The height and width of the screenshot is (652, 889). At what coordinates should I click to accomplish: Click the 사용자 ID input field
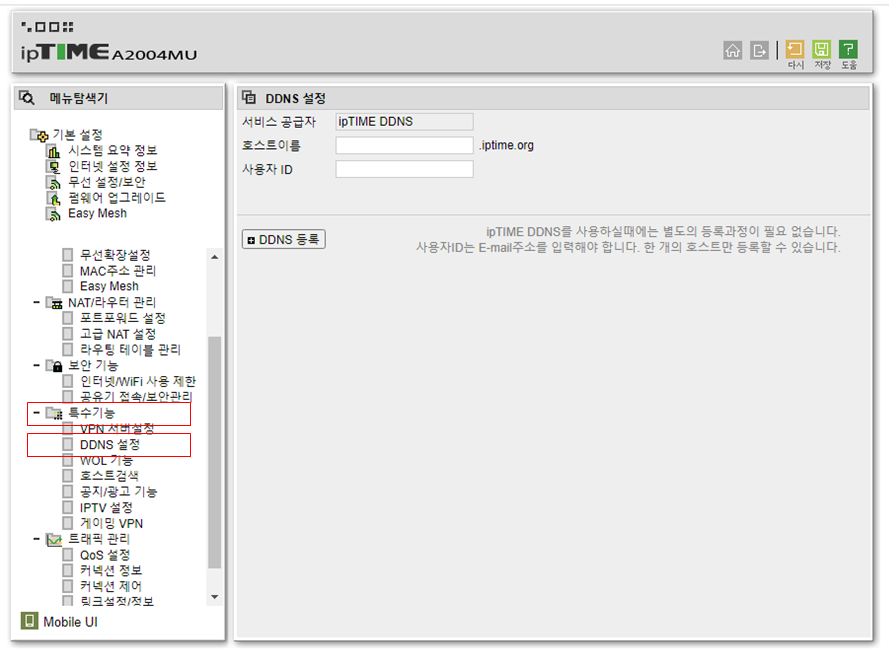[x=404, y=169]
